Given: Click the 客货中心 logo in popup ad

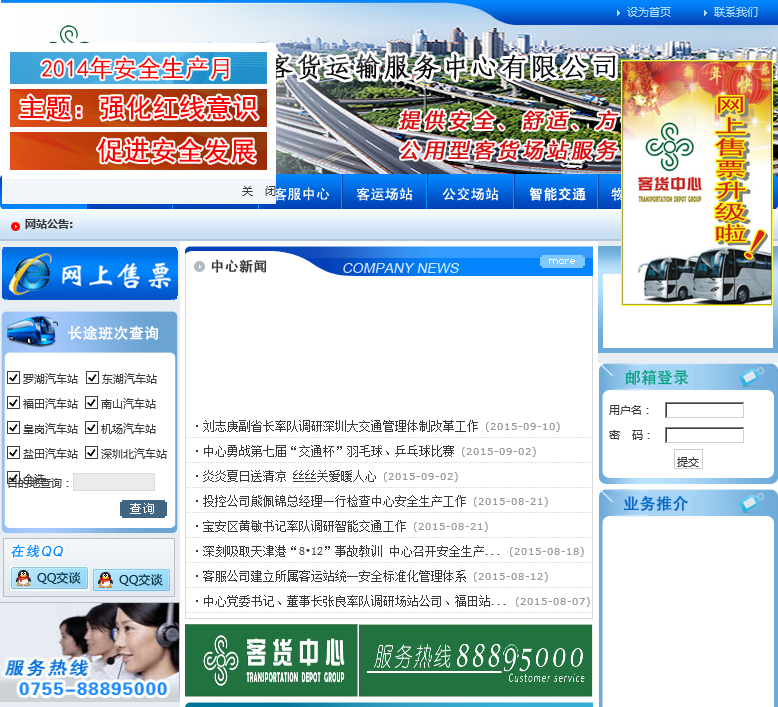Looking at the screenshot, I should click(669, 162).
